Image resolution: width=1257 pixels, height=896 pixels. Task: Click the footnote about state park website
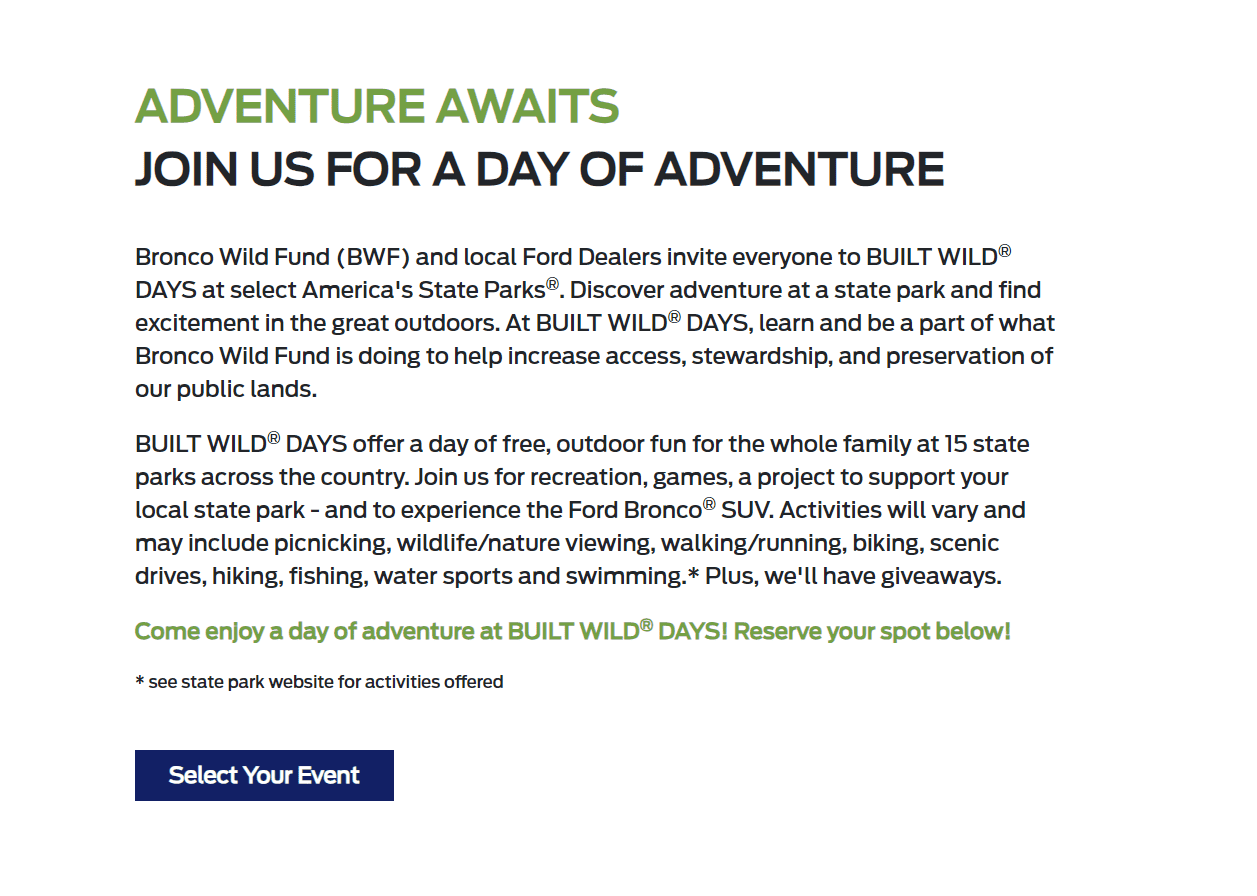click(319, 682)
